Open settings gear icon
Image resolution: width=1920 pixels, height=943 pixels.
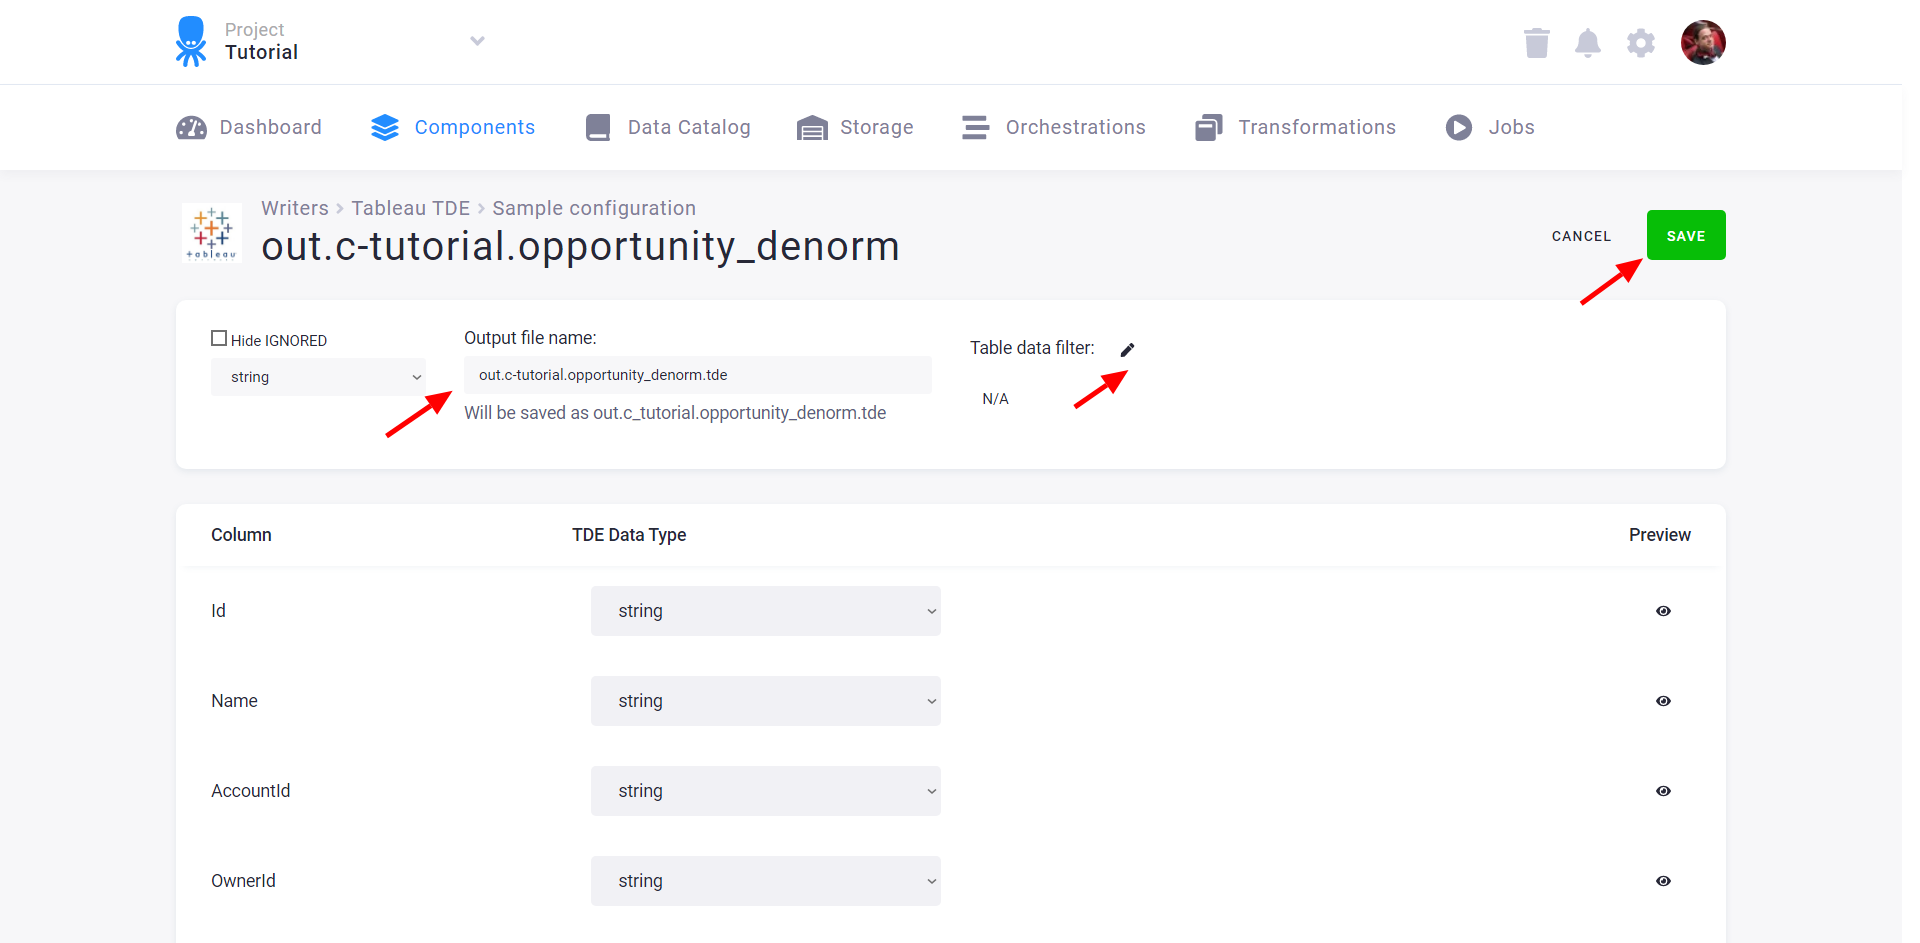1641,43
